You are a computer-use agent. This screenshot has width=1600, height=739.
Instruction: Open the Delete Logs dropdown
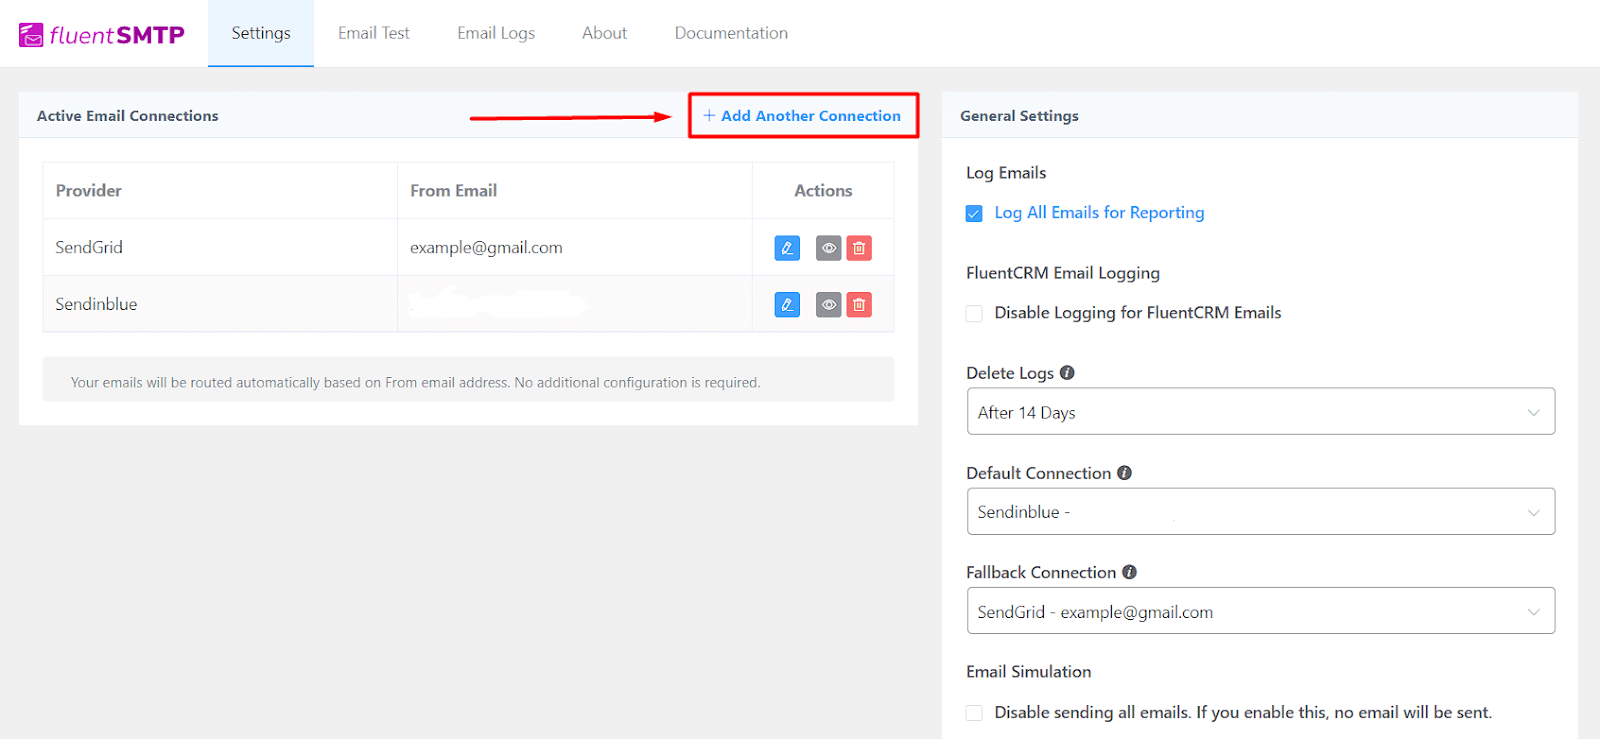tap(1261, 411)
